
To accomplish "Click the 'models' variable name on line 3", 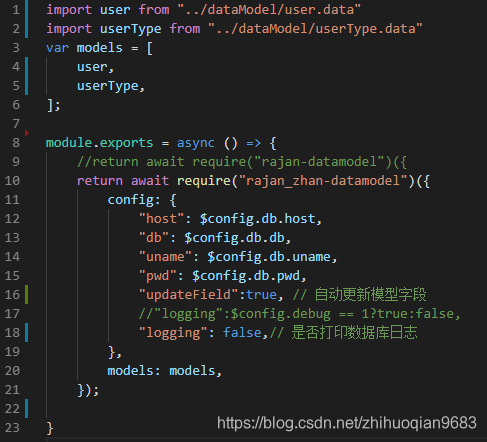I will [x=100, y=48].
